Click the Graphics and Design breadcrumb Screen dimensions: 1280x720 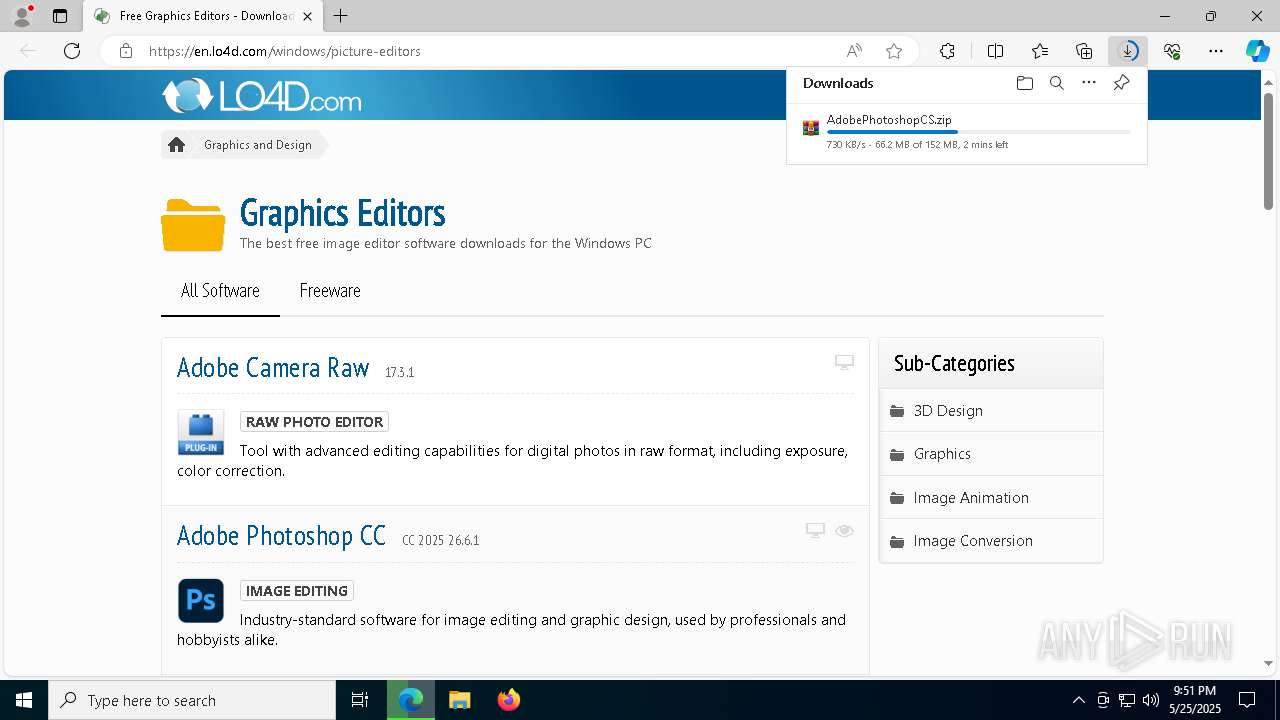258,145
